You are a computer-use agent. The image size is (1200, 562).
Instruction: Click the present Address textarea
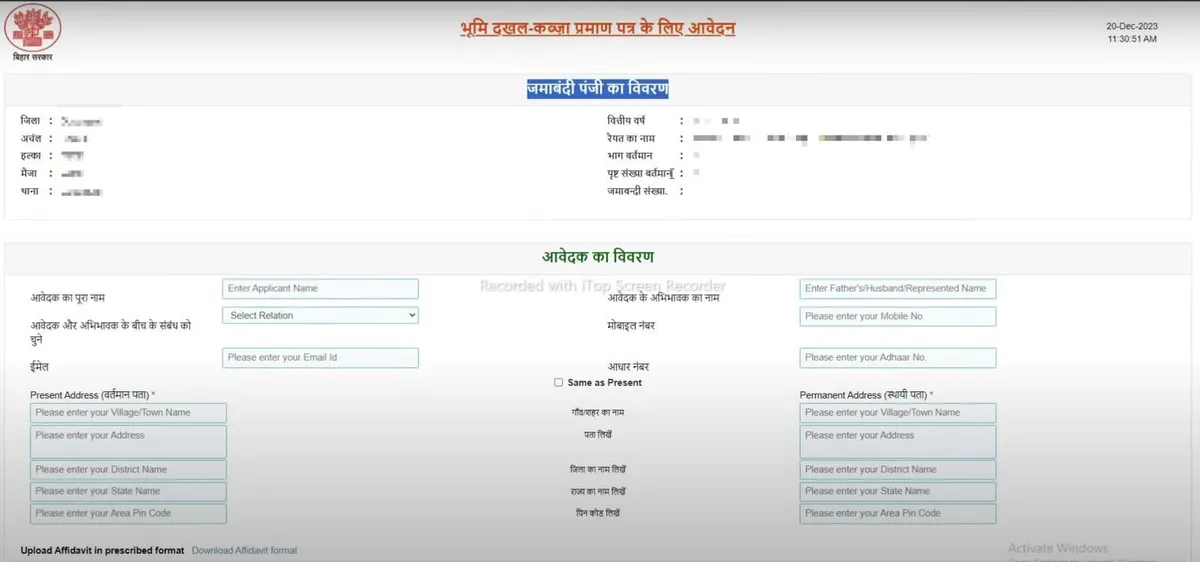click(x=128, y=441)
